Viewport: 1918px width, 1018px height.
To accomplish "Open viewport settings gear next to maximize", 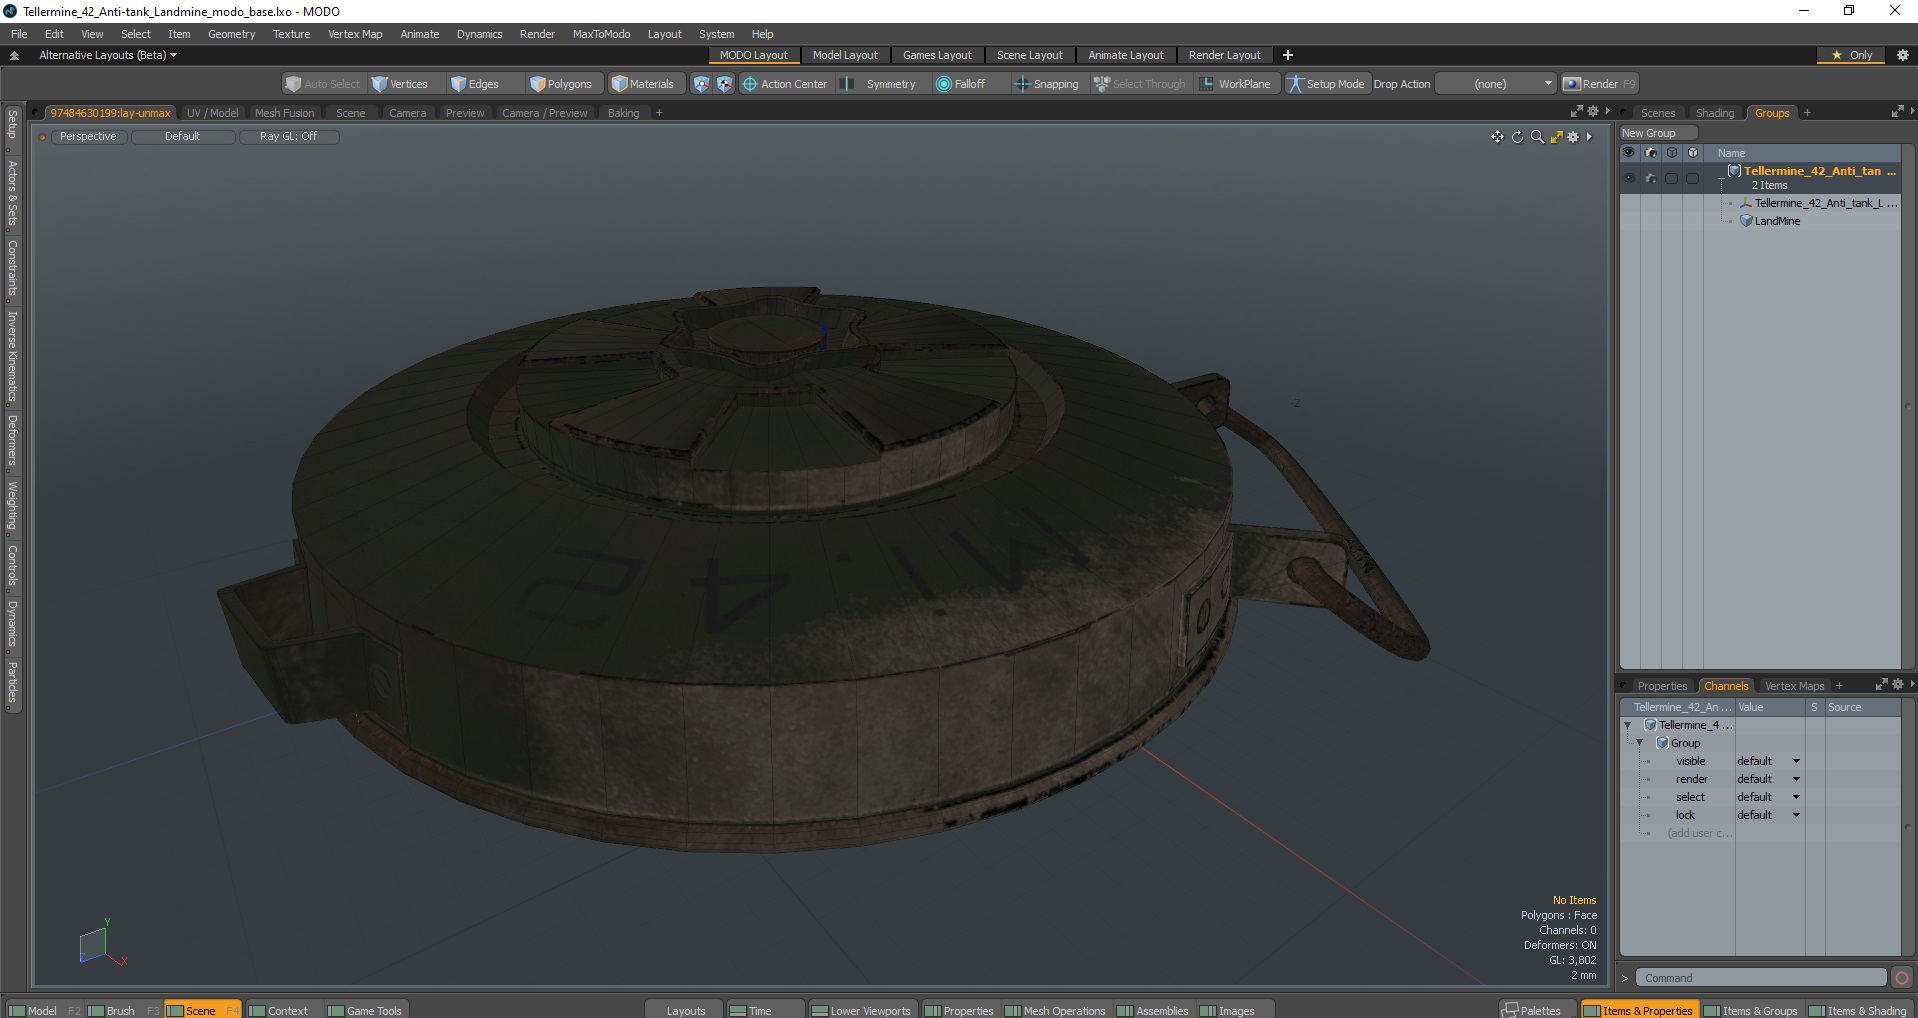I will (x=1573, y=137).
